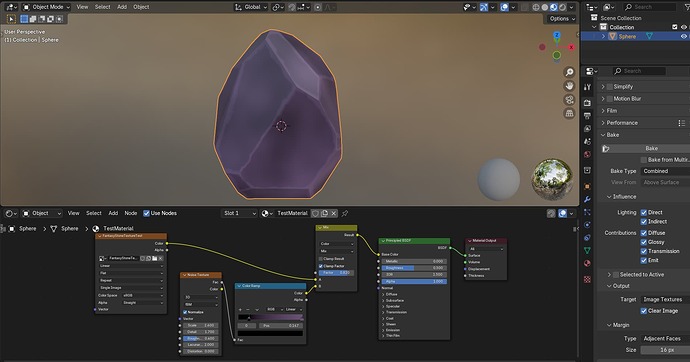Open the 3D viewport Object menu
Screen dimensions: 690x362
coord(141,7)
